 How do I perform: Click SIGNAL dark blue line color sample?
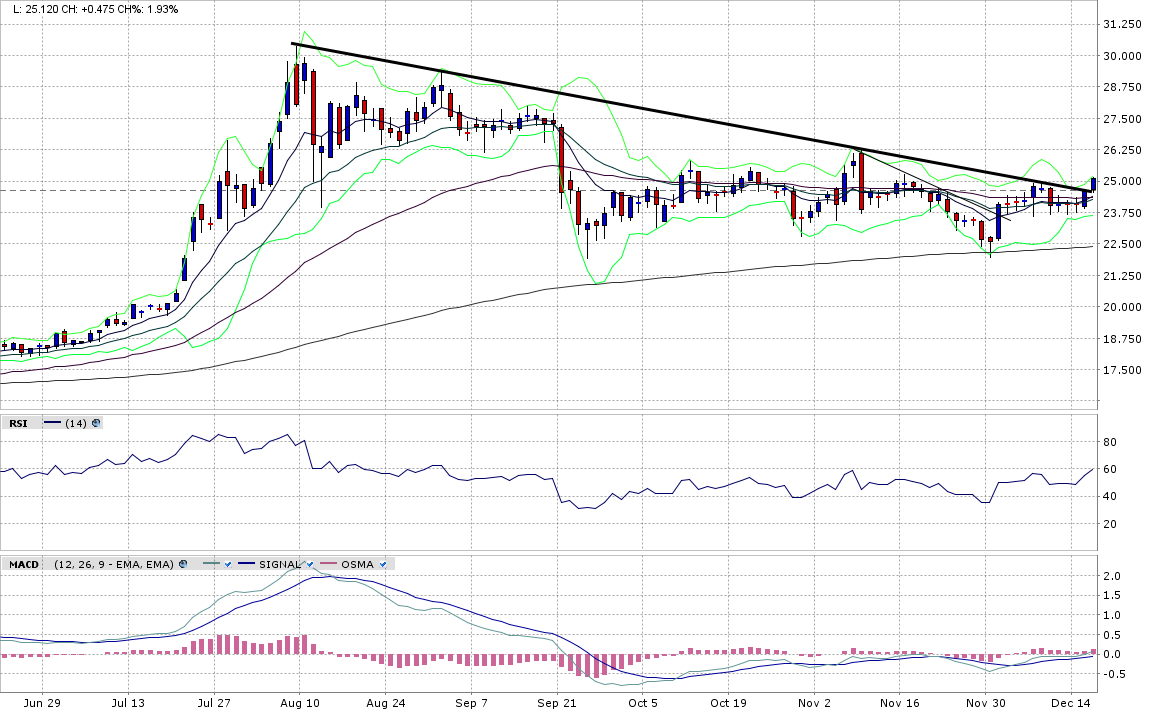click(x=246, y=563)
